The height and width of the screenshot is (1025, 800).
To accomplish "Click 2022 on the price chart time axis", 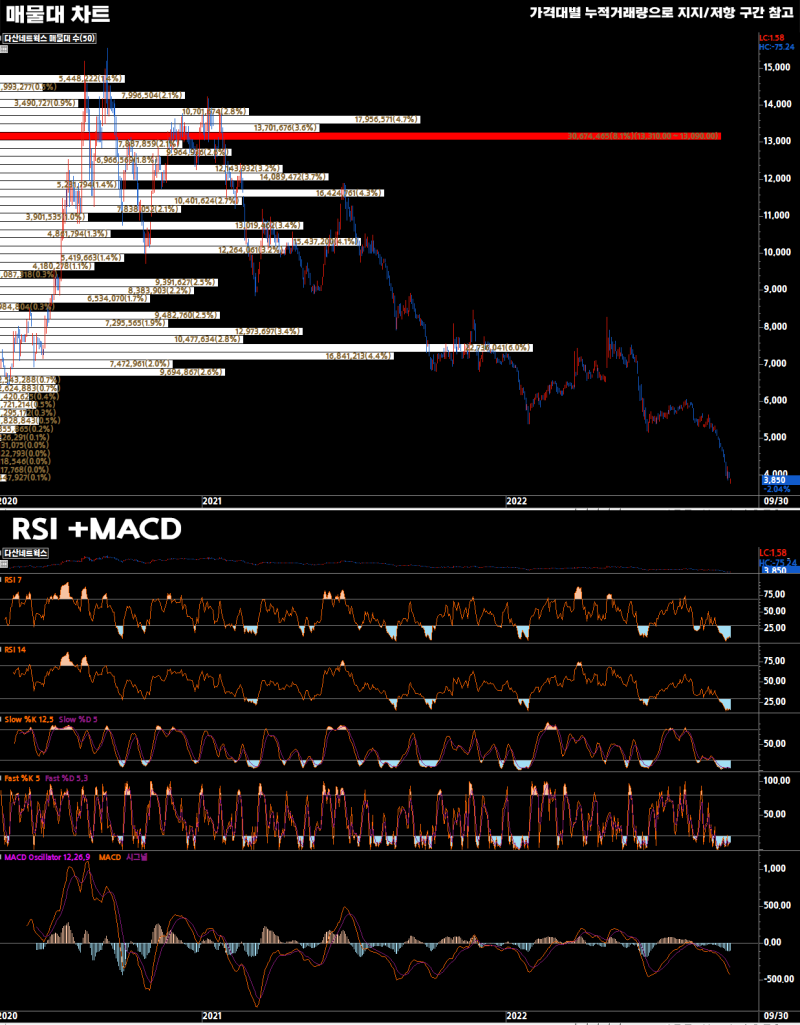I will 516,501.
